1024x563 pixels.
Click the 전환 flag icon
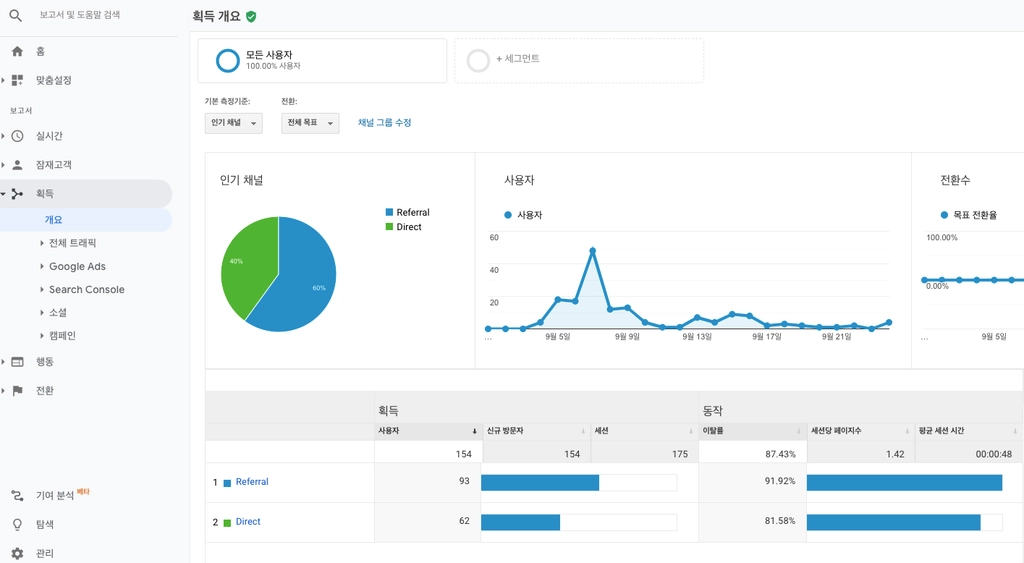point(18,391)
